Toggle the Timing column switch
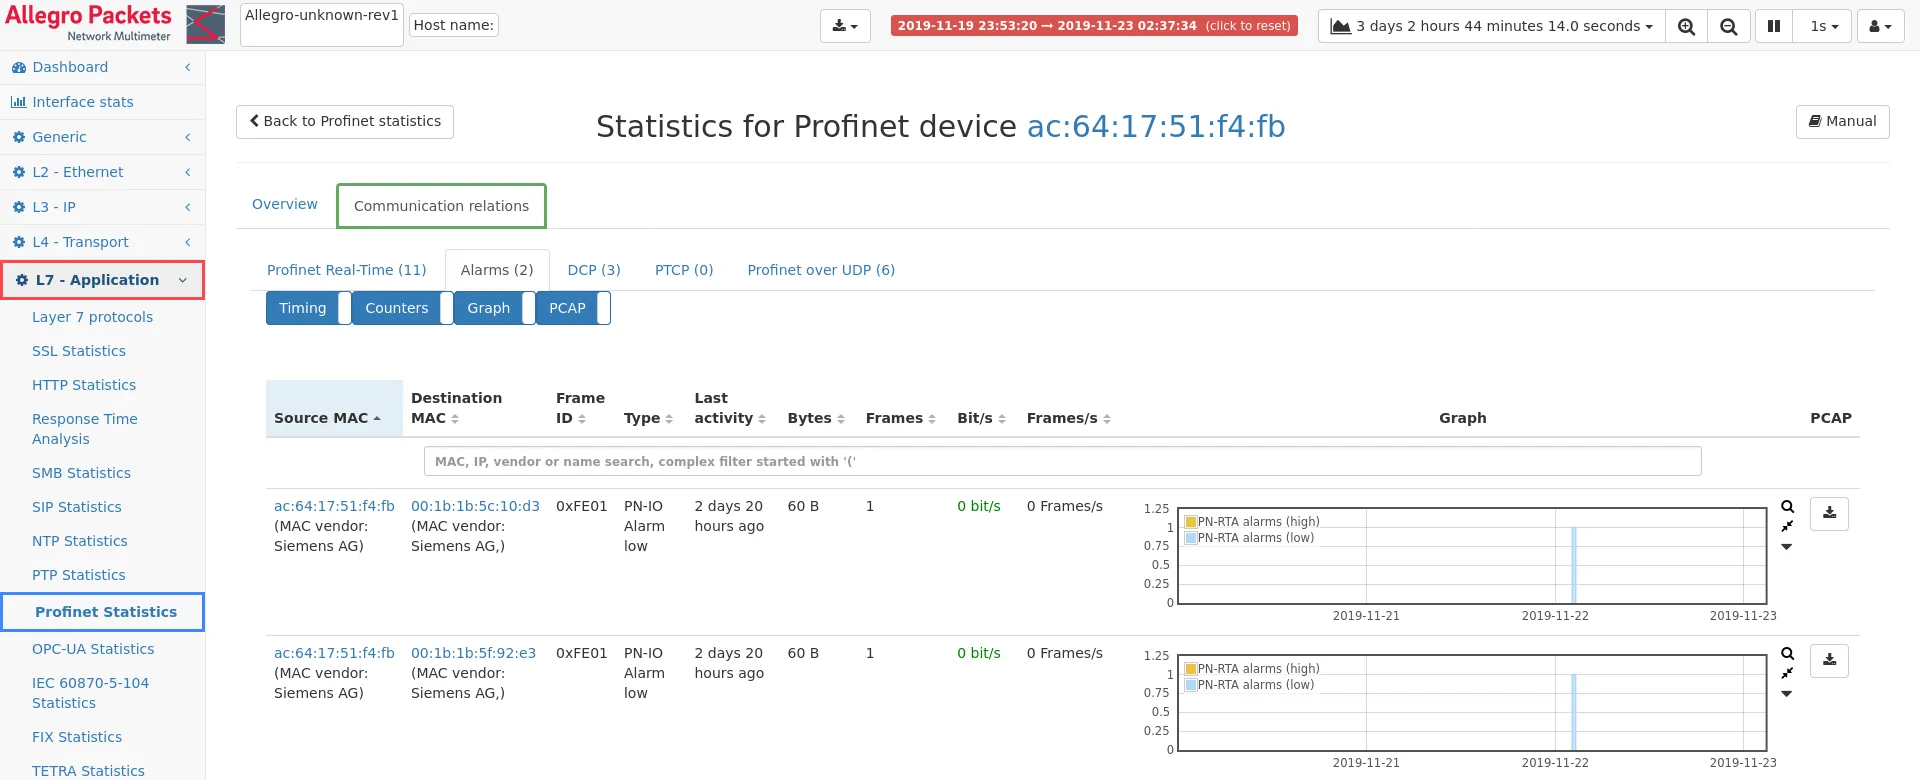1920x780 pixels. tap(345, 308)
